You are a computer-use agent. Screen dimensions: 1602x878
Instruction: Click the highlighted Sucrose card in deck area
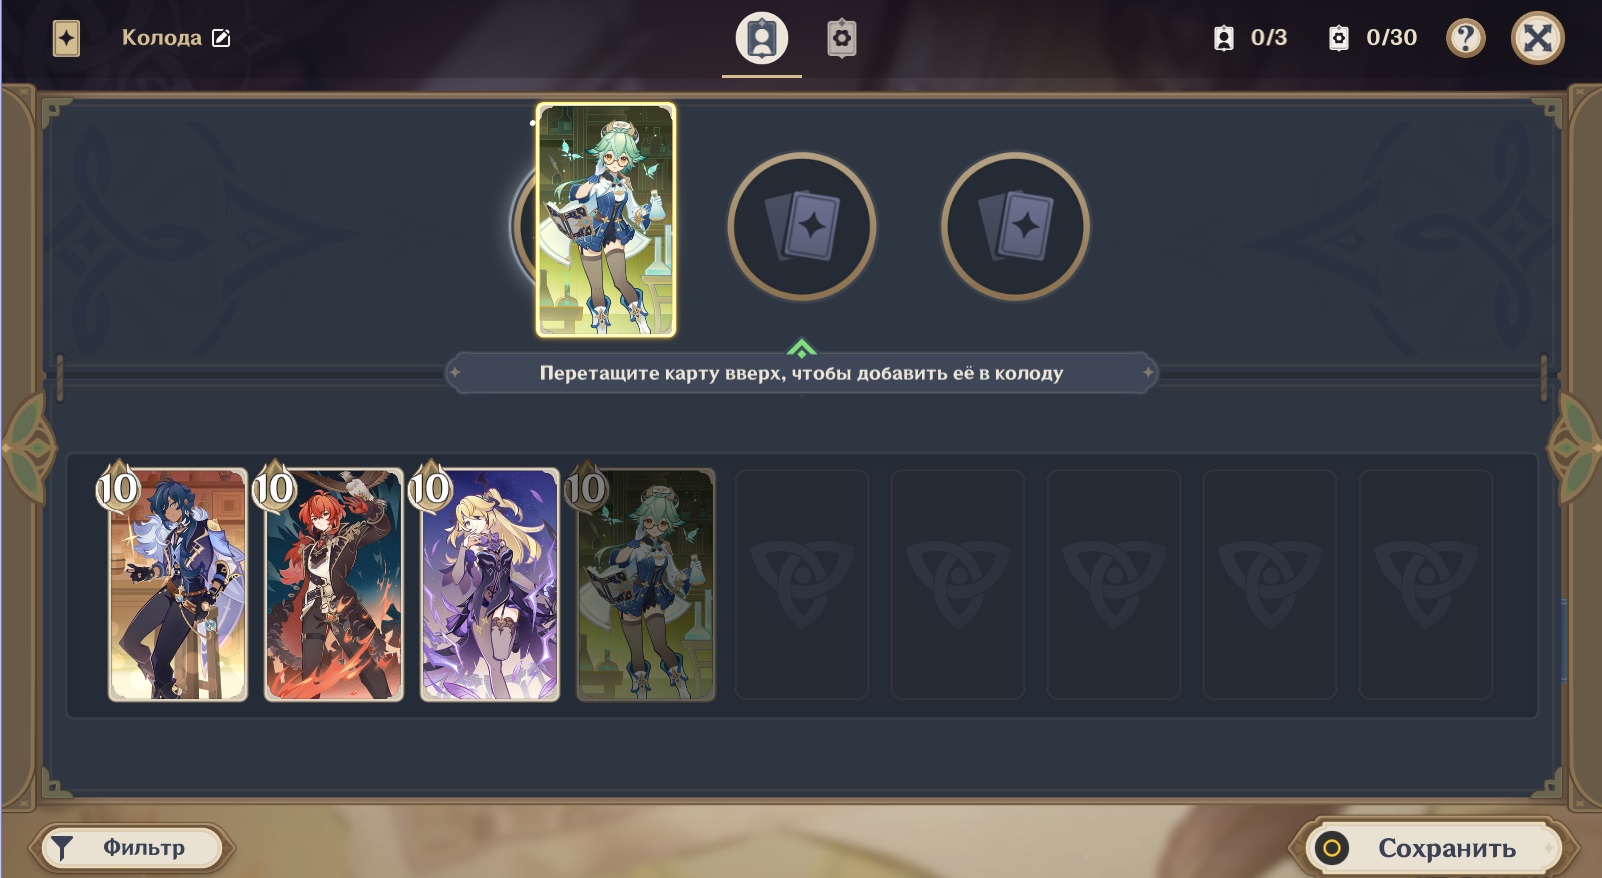pyautogui.click(x=606, y=220)
